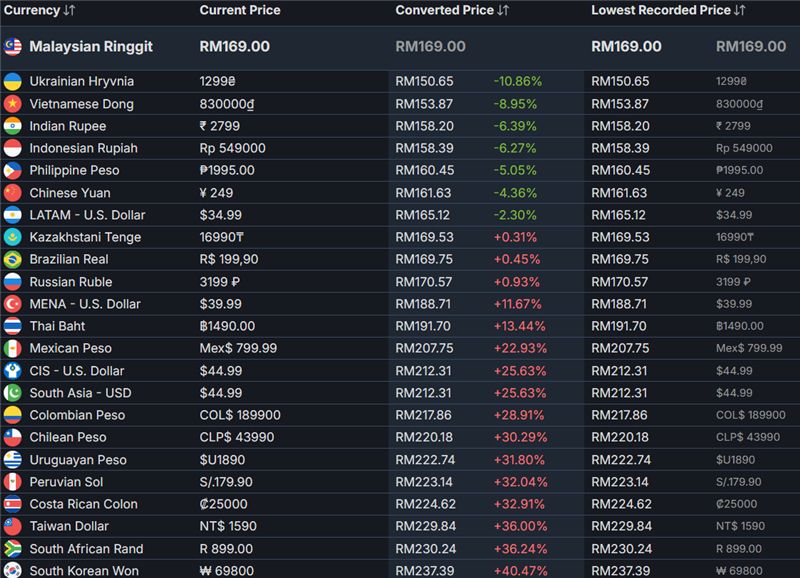Click the Current Price column header

pos(240,10)
